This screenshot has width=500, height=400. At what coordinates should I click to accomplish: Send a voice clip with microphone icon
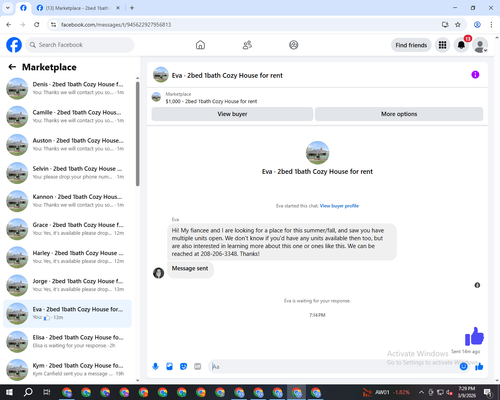pos(155,367)
